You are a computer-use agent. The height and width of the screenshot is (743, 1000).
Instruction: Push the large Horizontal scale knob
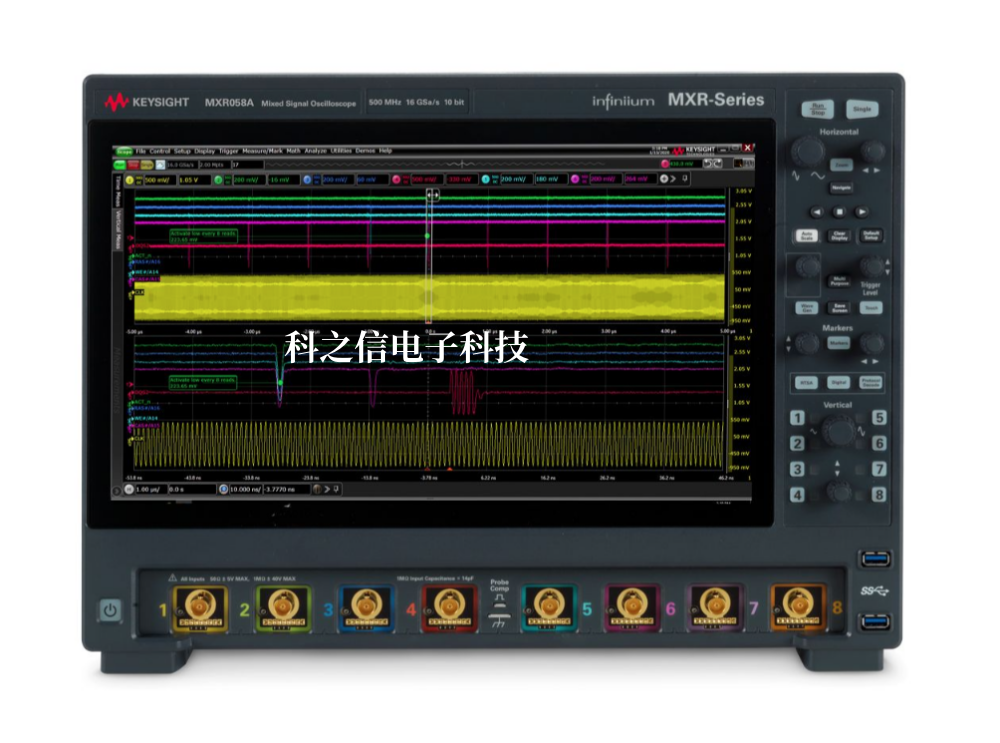[x=808, y=151]
